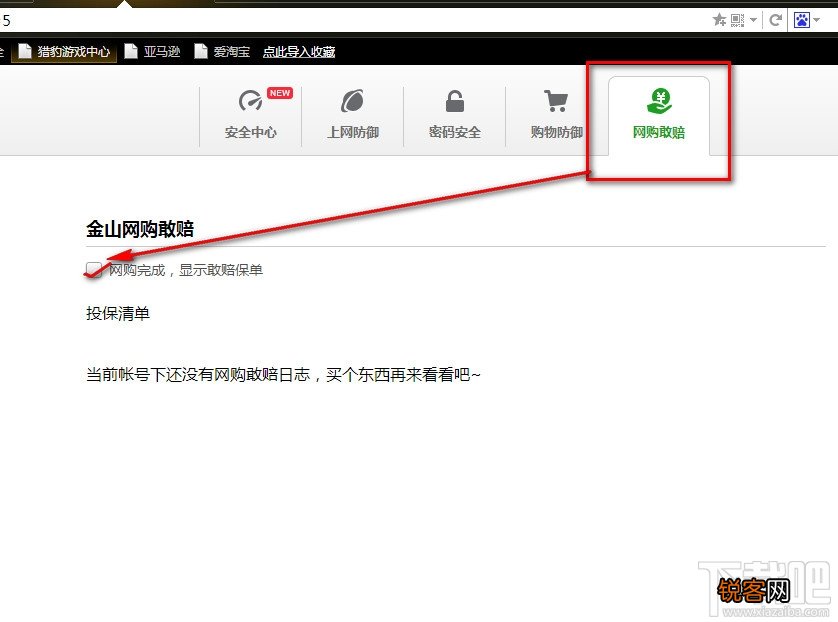This screenshot has width=838, height=622.
Task: Click the planet icon for 上网防御
Action: point(353,100)
